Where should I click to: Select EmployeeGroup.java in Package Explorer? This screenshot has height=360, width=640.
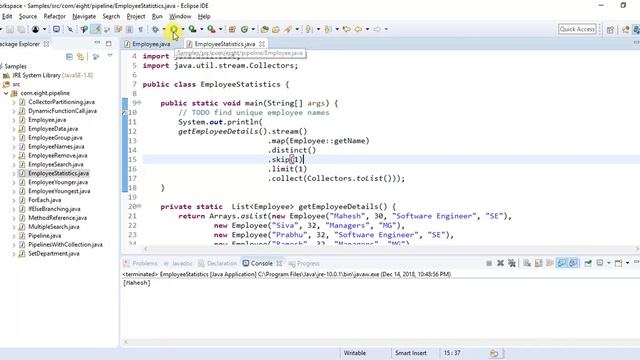pos(55,138)
